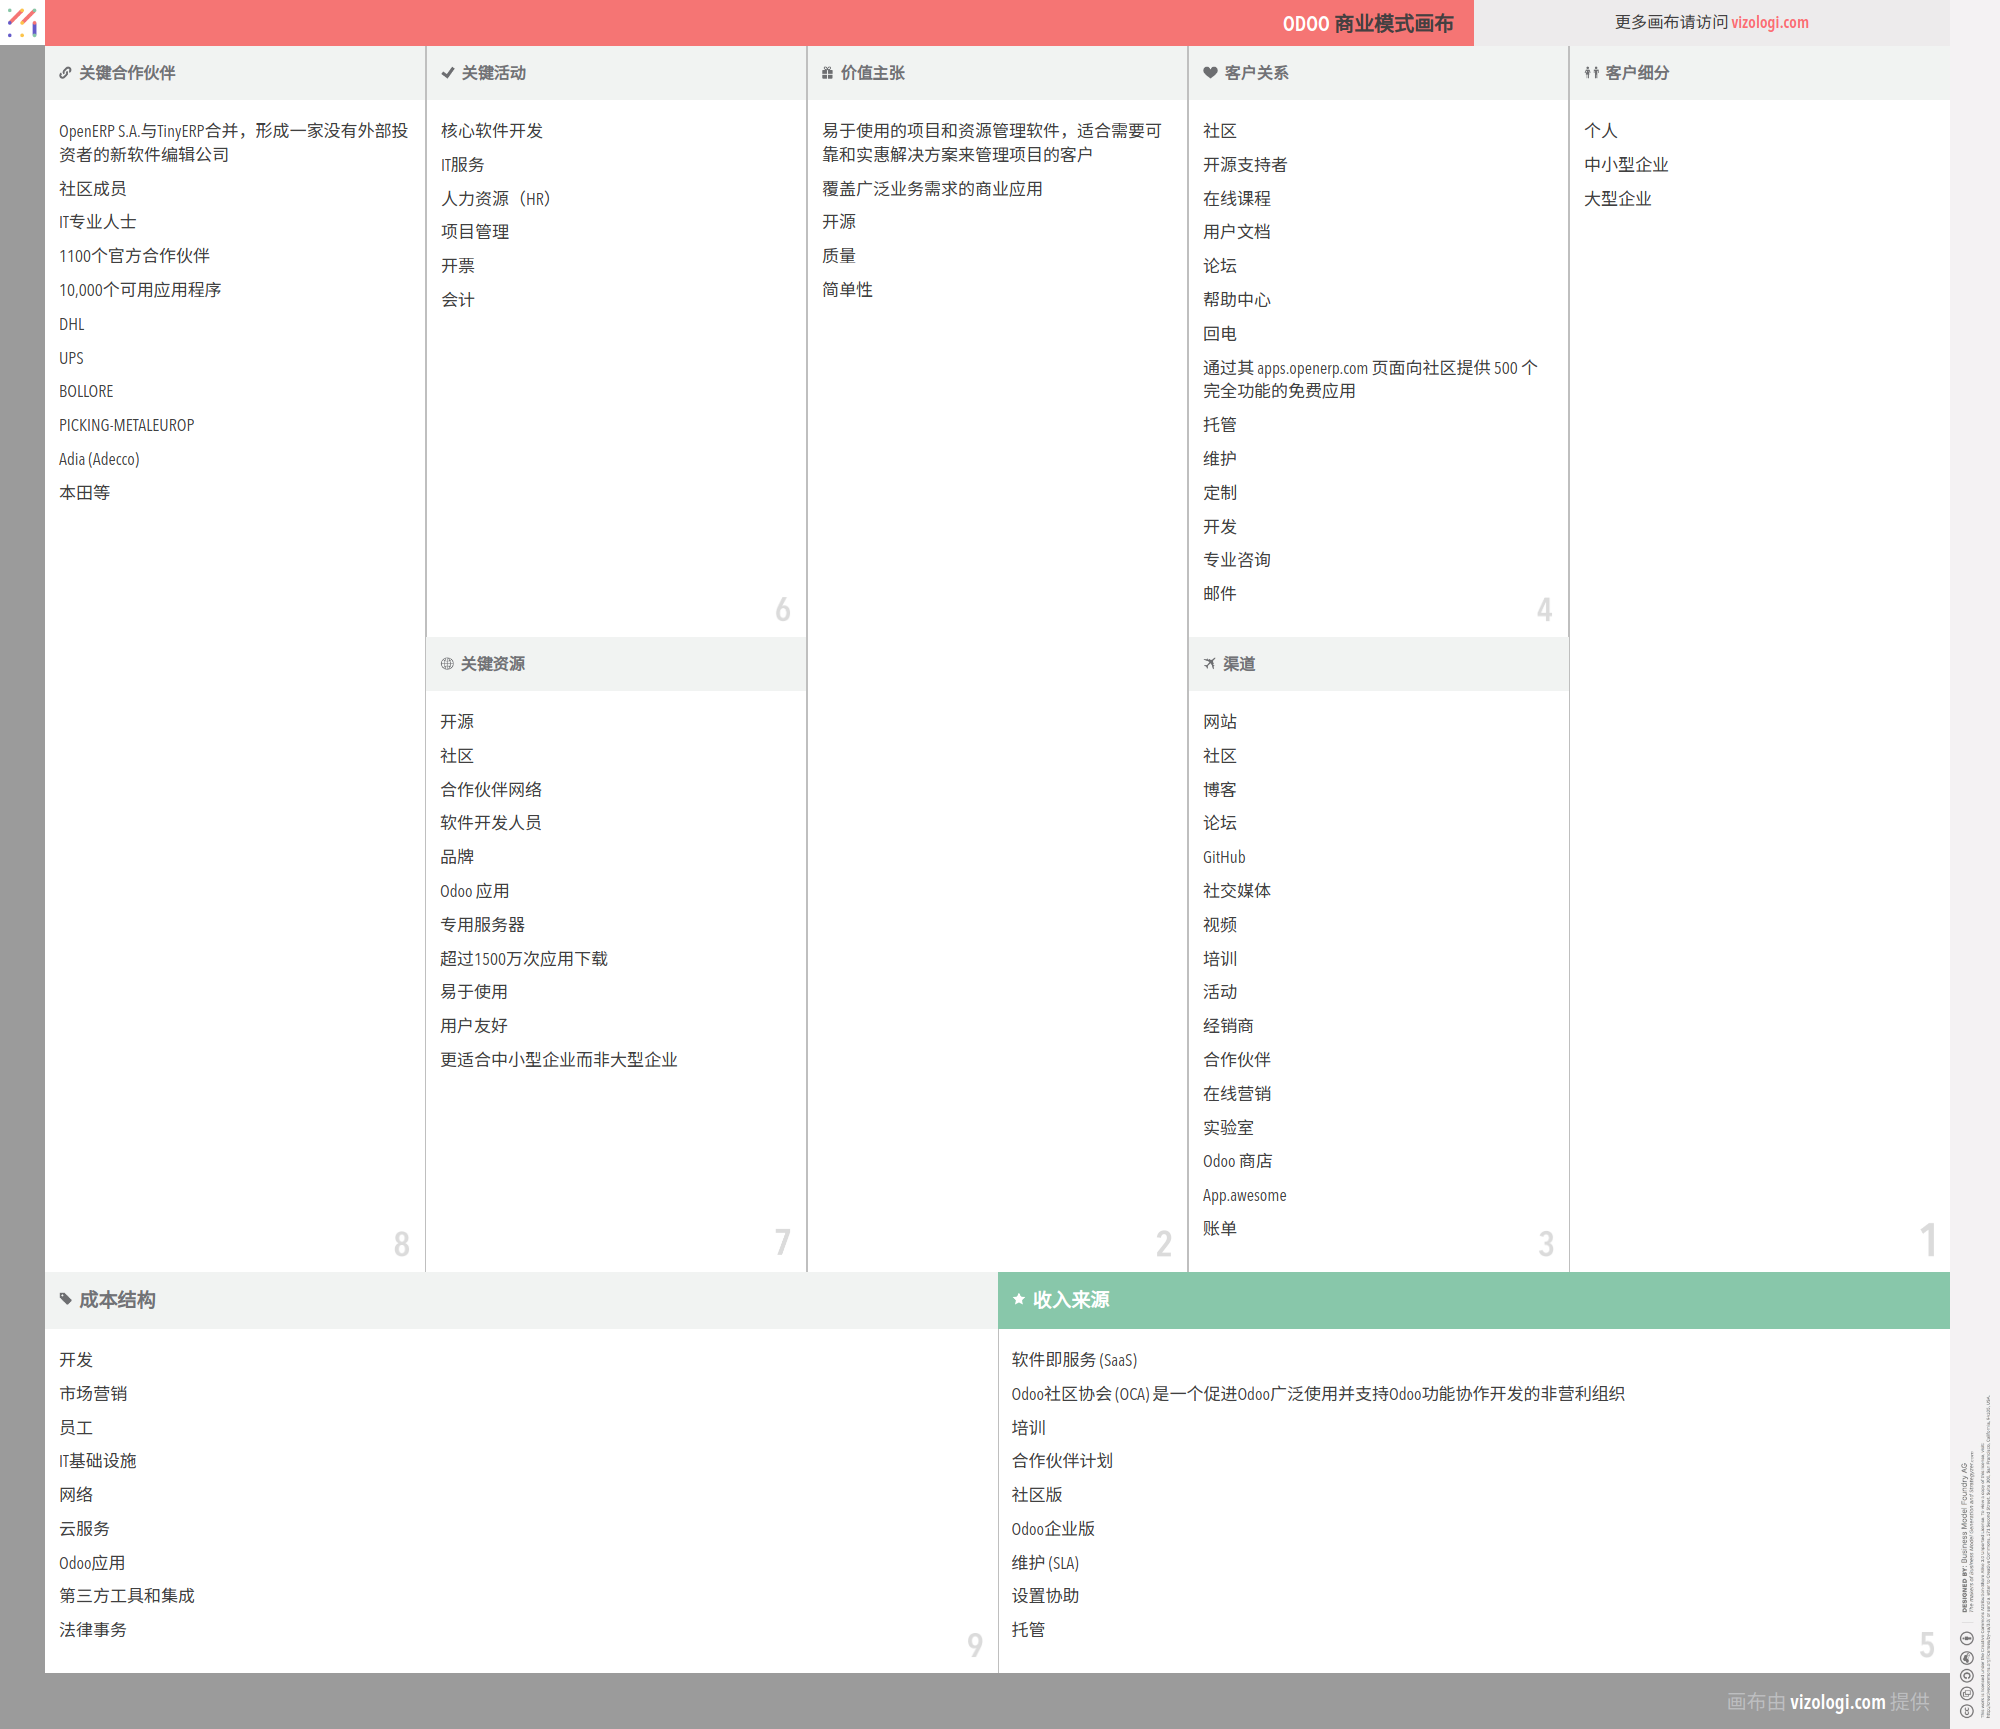Screen dimensions: 2000x1729
Task: Click the DHL item under 关键合作伙伴
Action: [x=71, y=324]
